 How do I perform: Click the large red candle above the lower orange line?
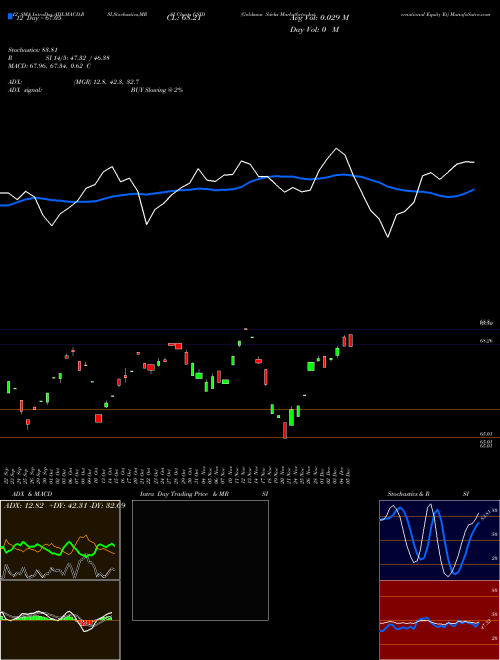click(98, 418)
